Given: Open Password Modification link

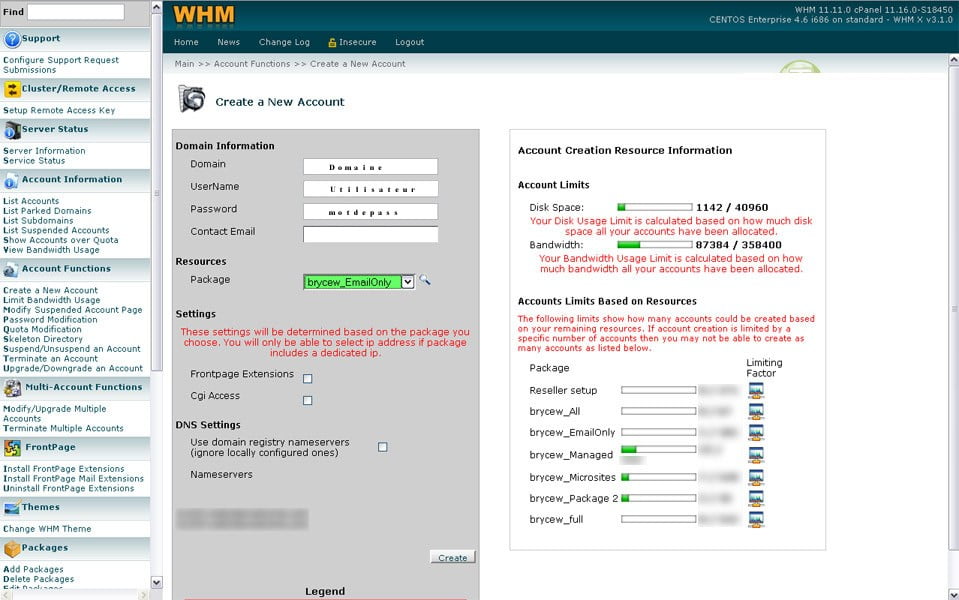Looking at the screenshot, I should (x=50, y=319).
